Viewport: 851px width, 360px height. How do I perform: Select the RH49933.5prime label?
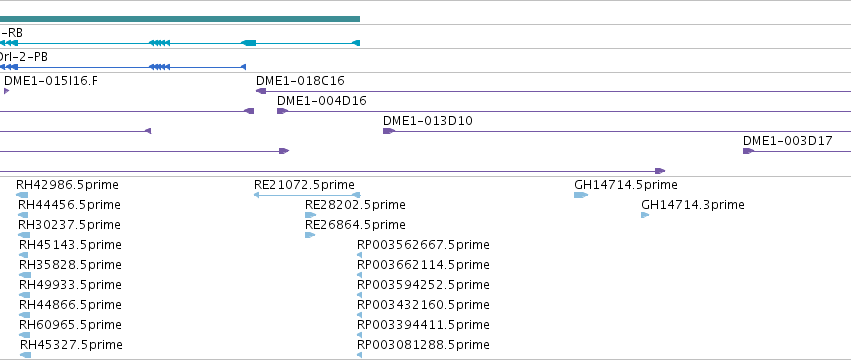click(70, 285)
